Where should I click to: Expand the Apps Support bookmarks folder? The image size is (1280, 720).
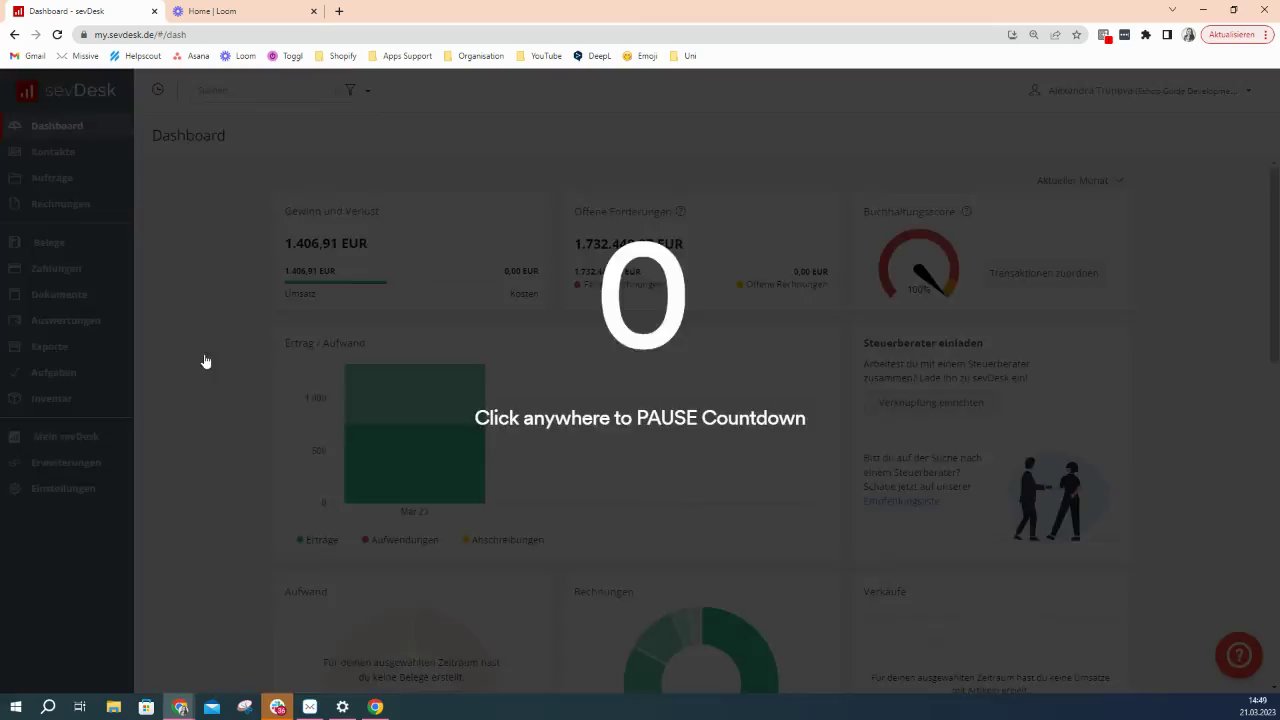click(400, 56)
